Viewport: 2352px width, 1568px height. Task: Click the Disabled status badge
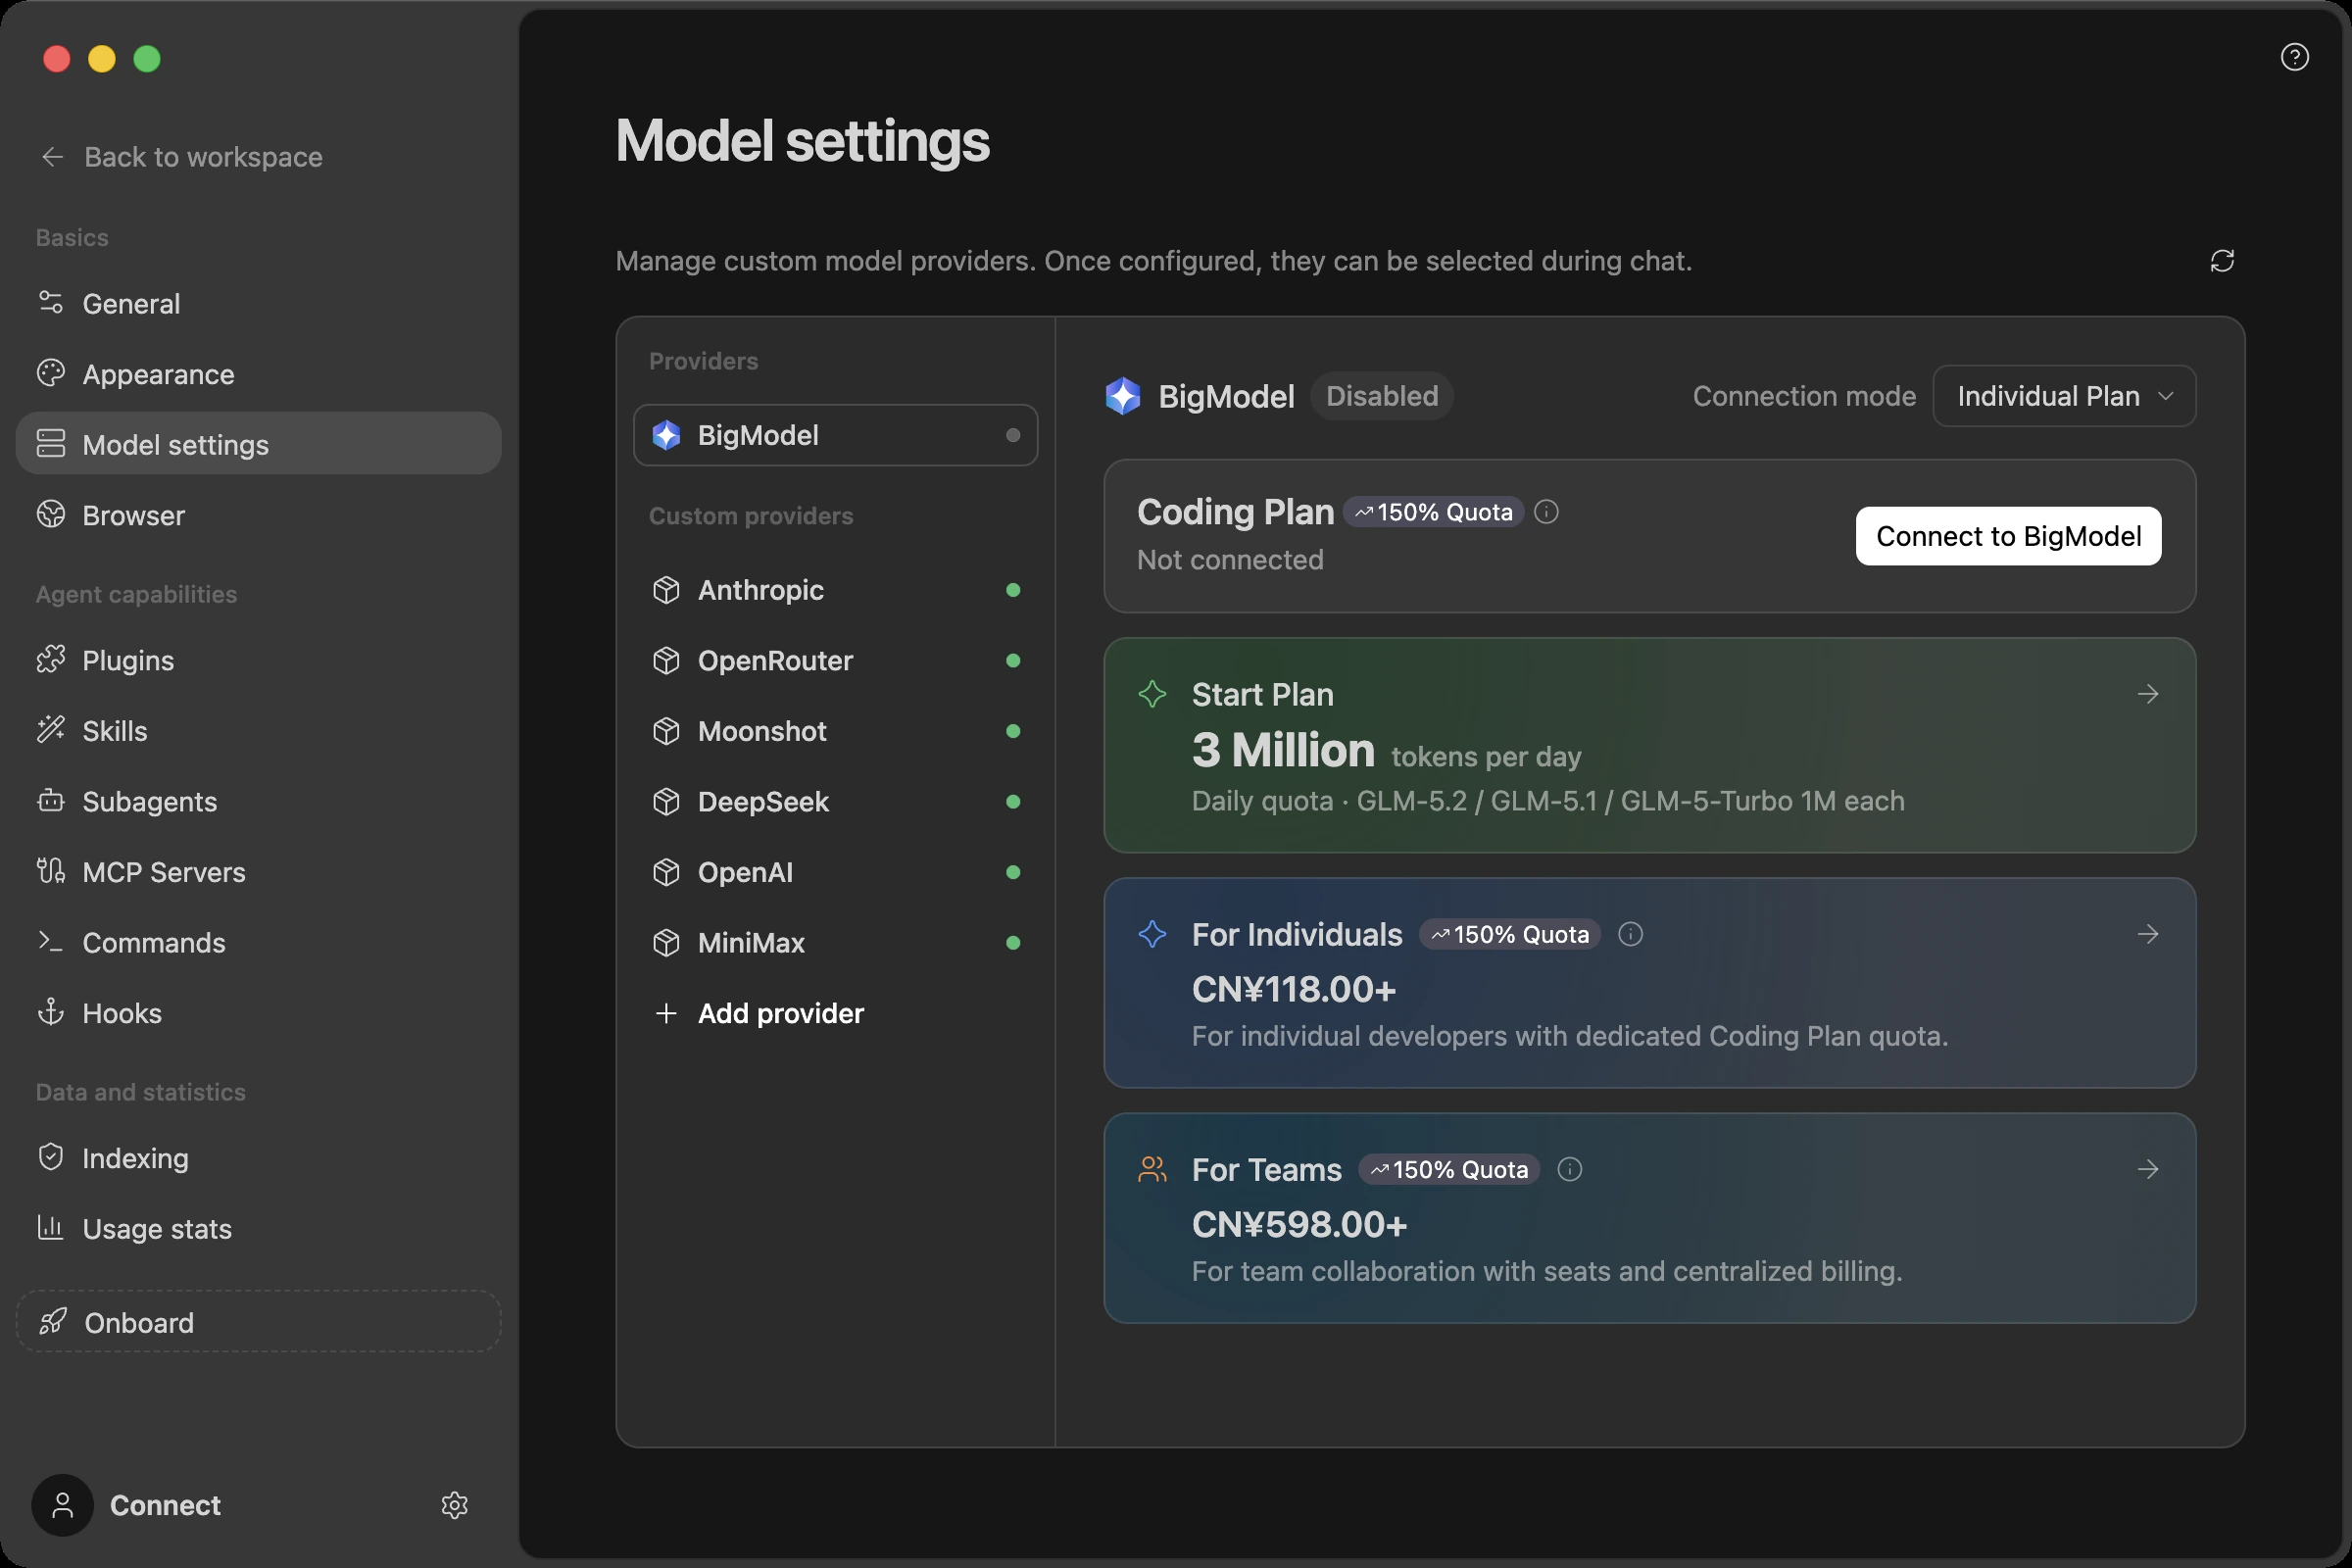tap(1382, 396)
